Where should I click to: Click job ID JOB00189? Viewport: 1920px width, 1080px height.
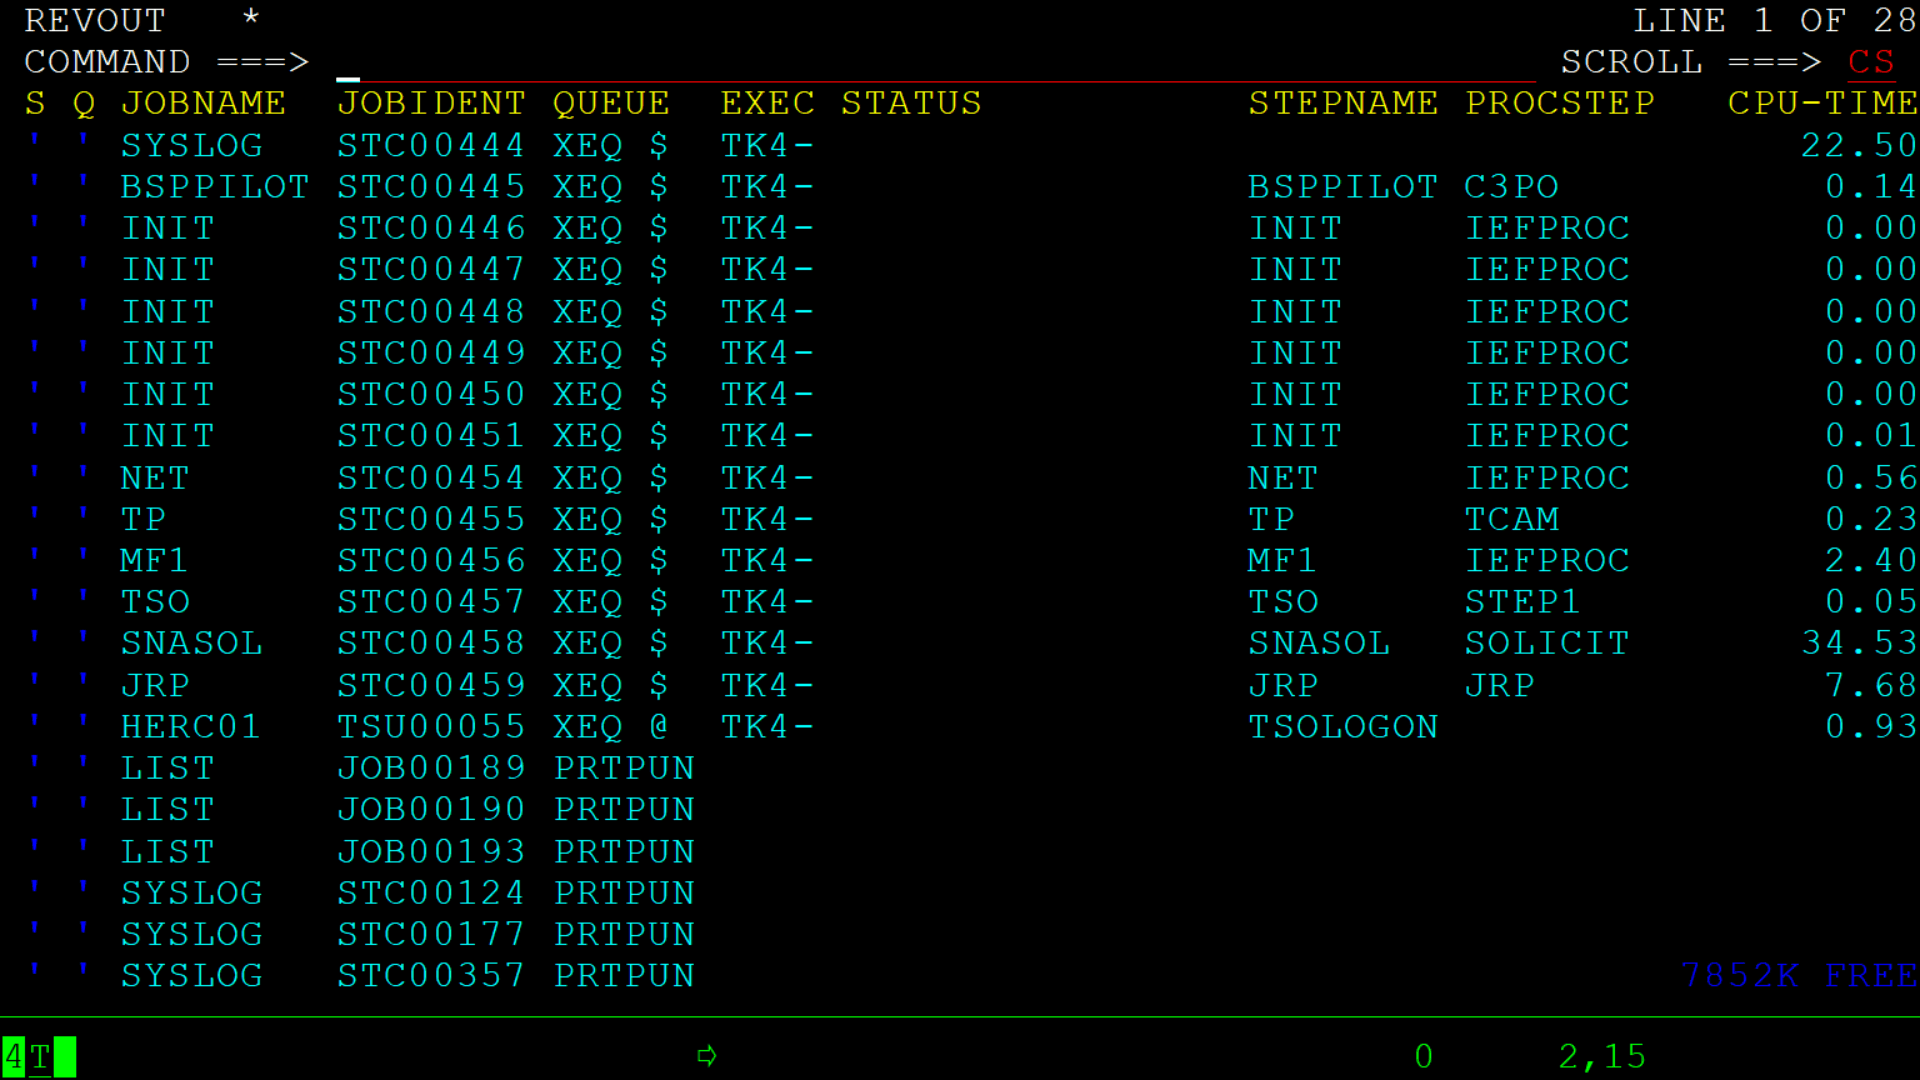pyautogui.click(x=431, y=768)
